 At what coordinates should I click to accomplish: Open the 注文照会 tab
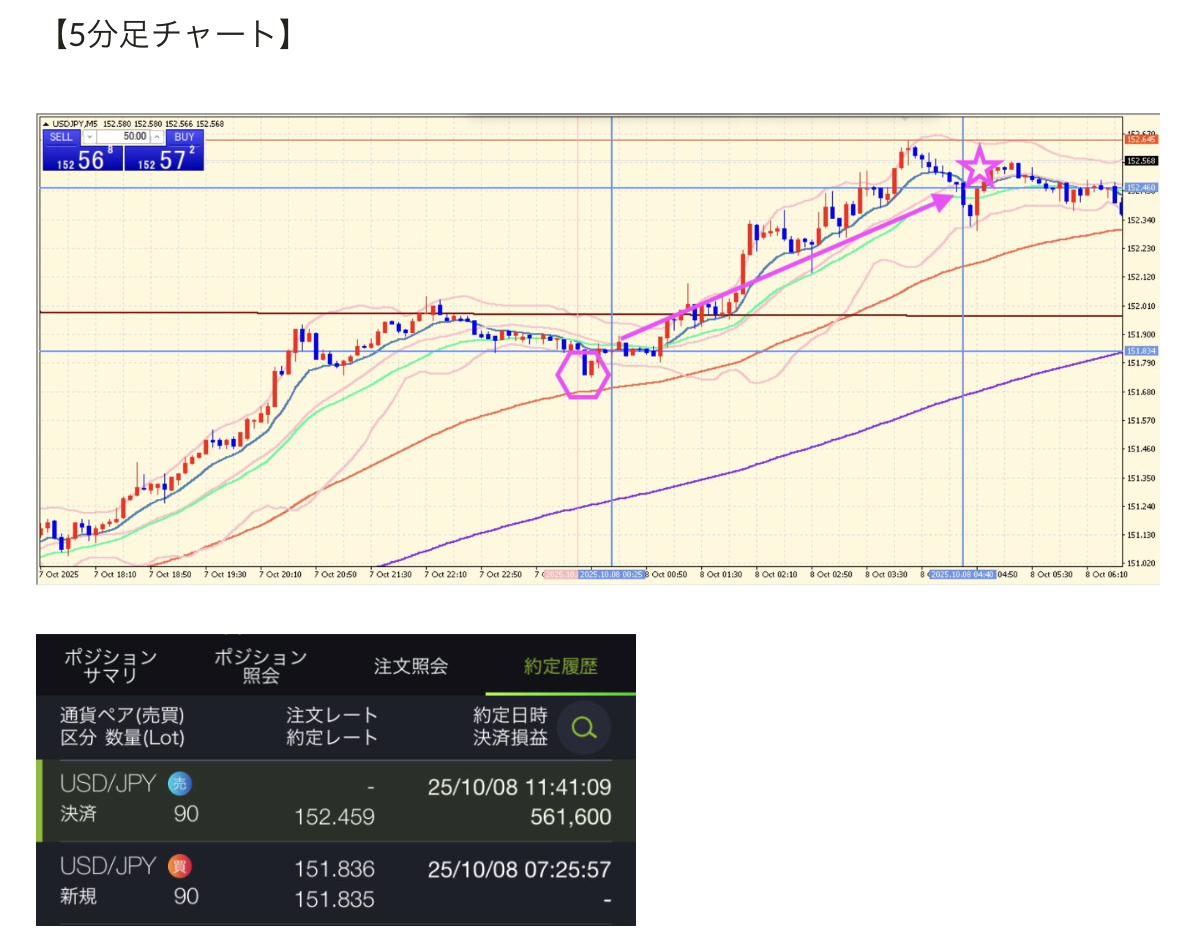tap(410, 666)
